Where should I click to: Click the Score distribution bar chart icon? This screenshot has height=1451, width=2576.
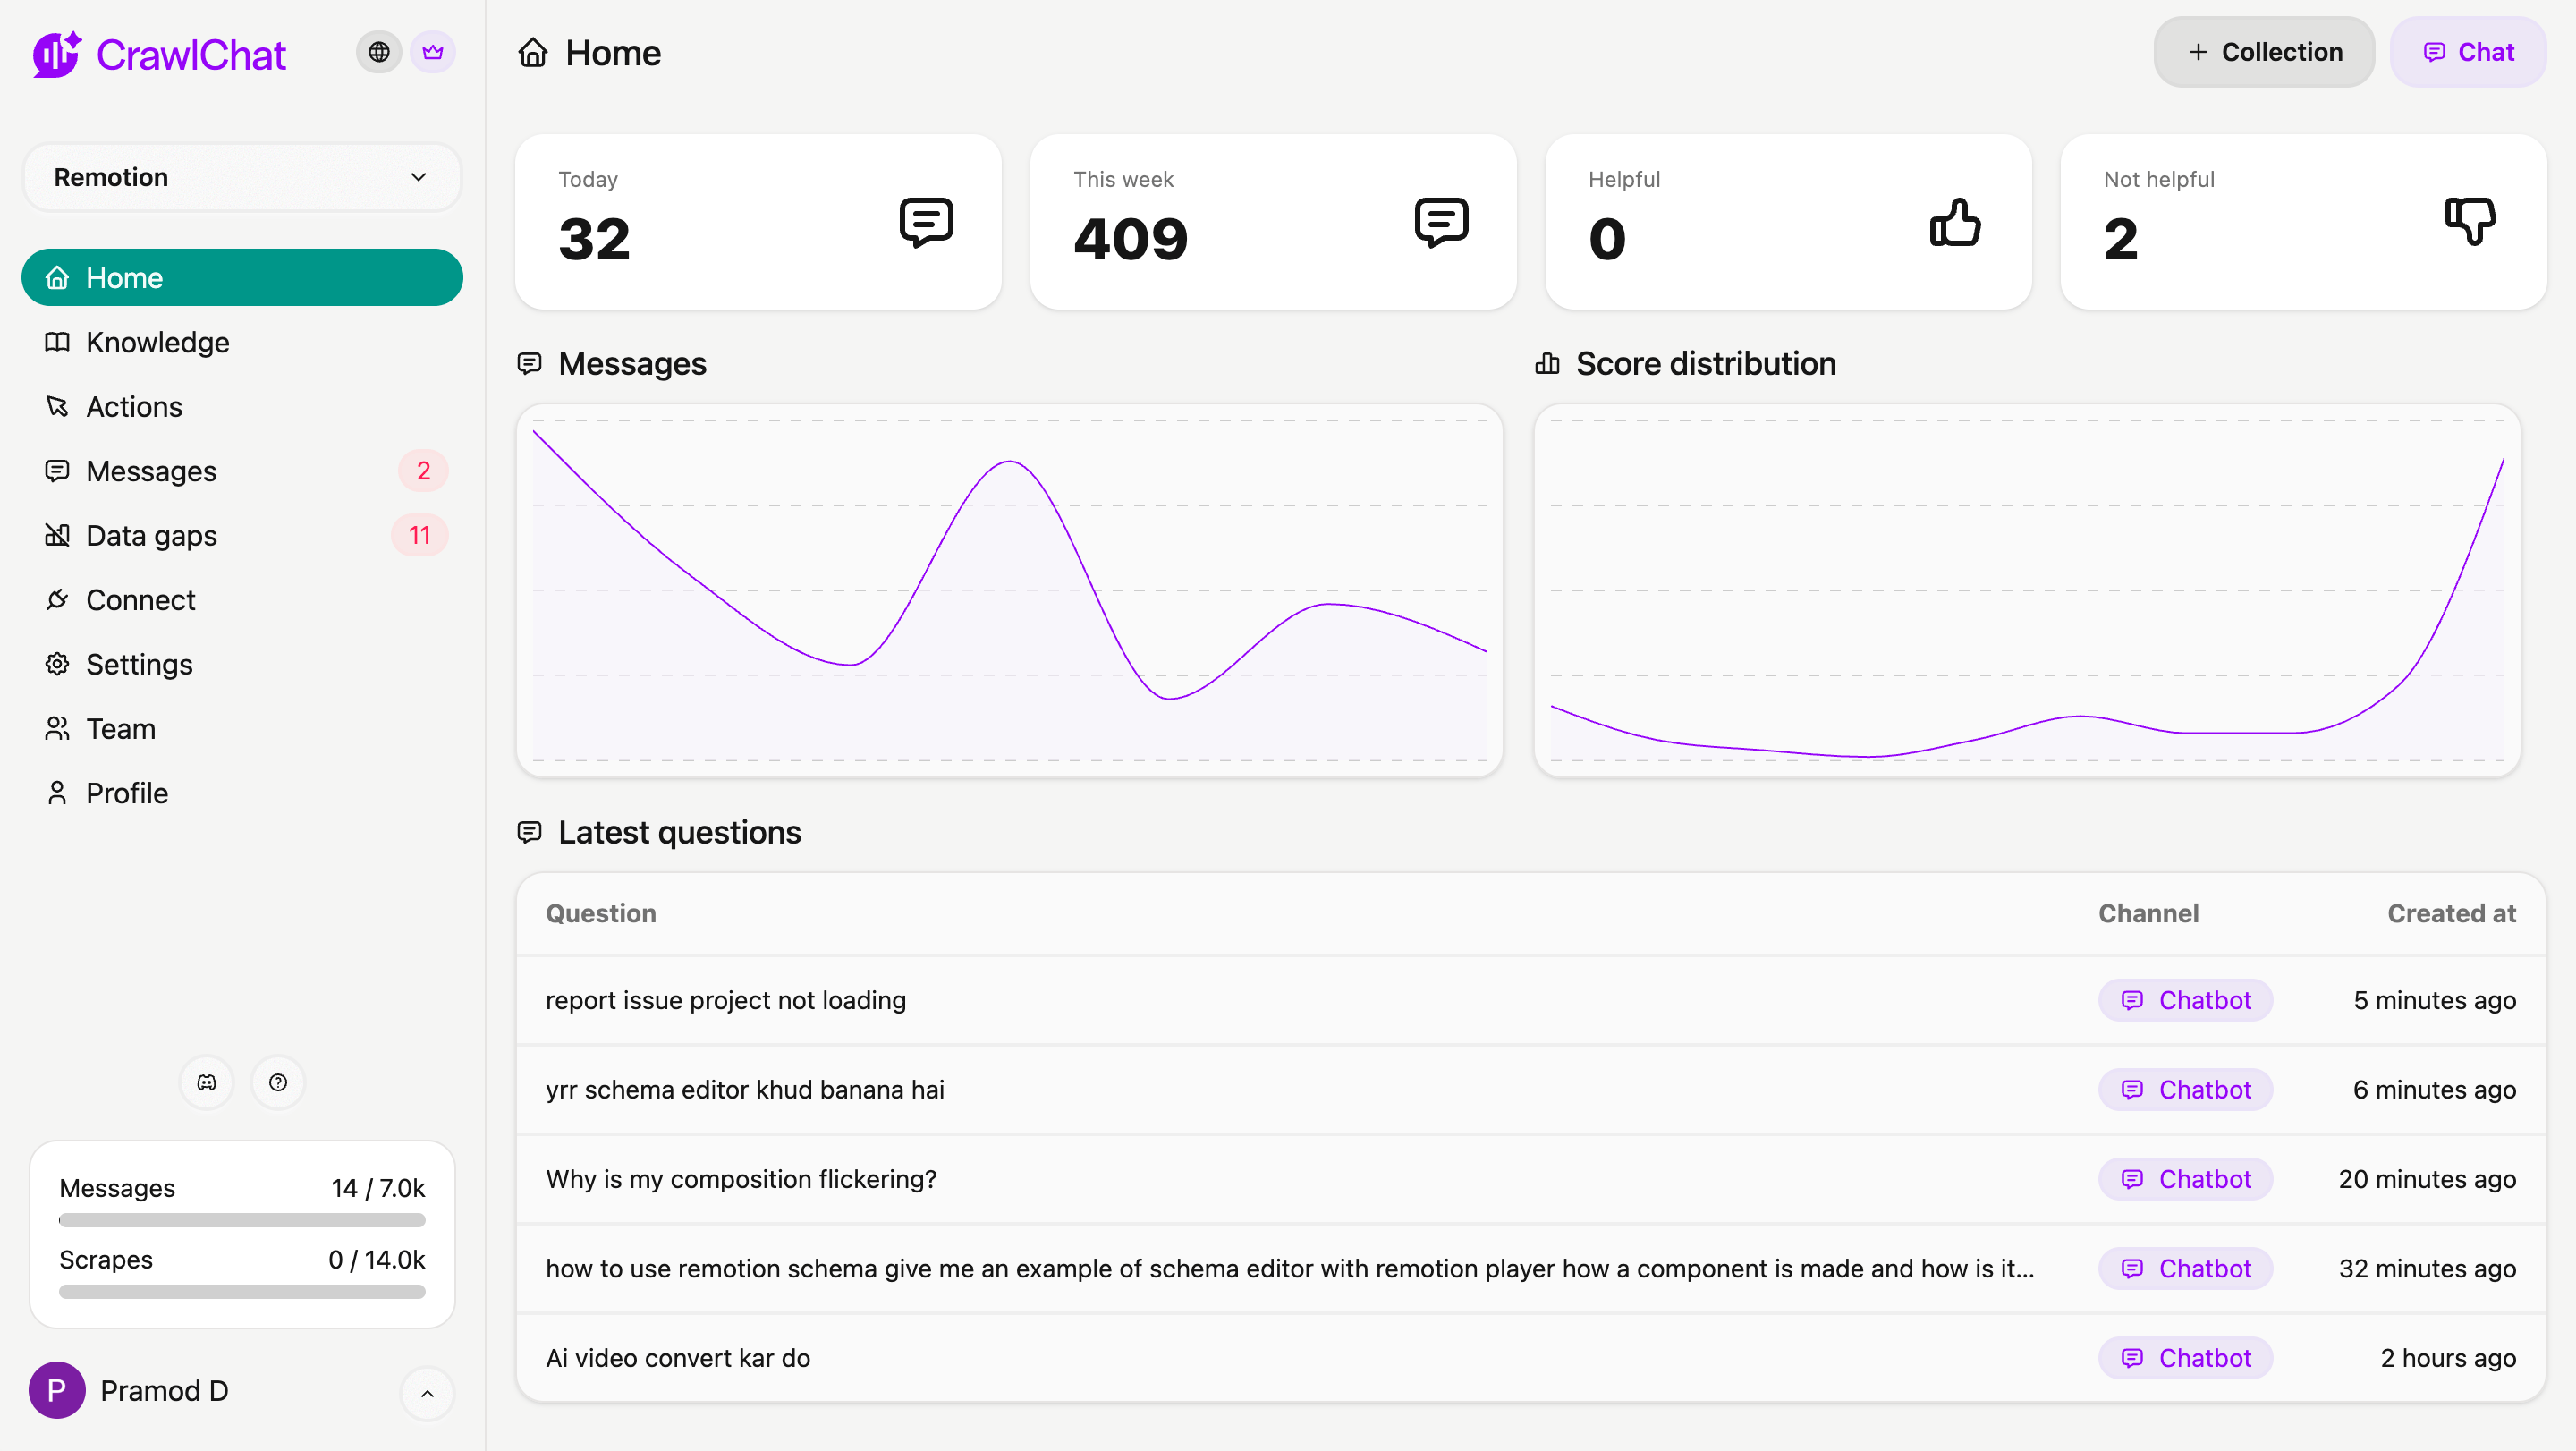[x=1547, y=363]
